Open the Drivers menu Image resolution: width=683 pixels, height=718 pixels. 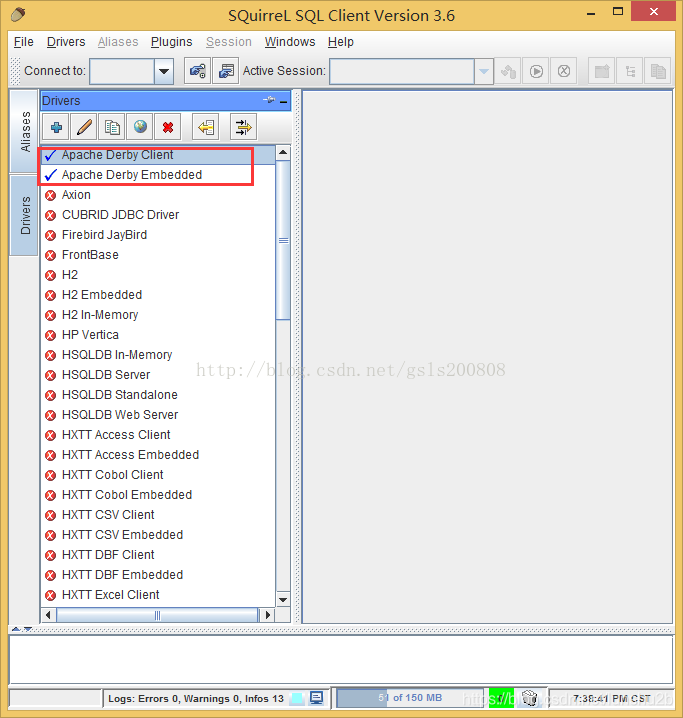pos(66,42)
